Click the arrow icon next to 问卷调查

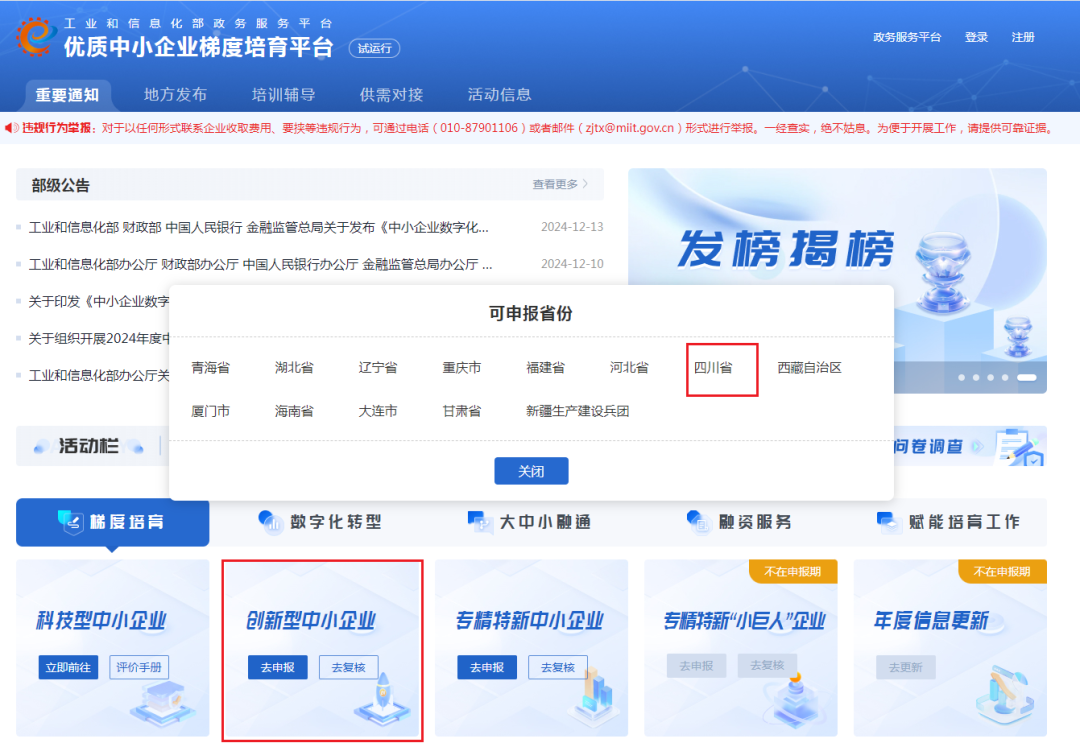977,446
